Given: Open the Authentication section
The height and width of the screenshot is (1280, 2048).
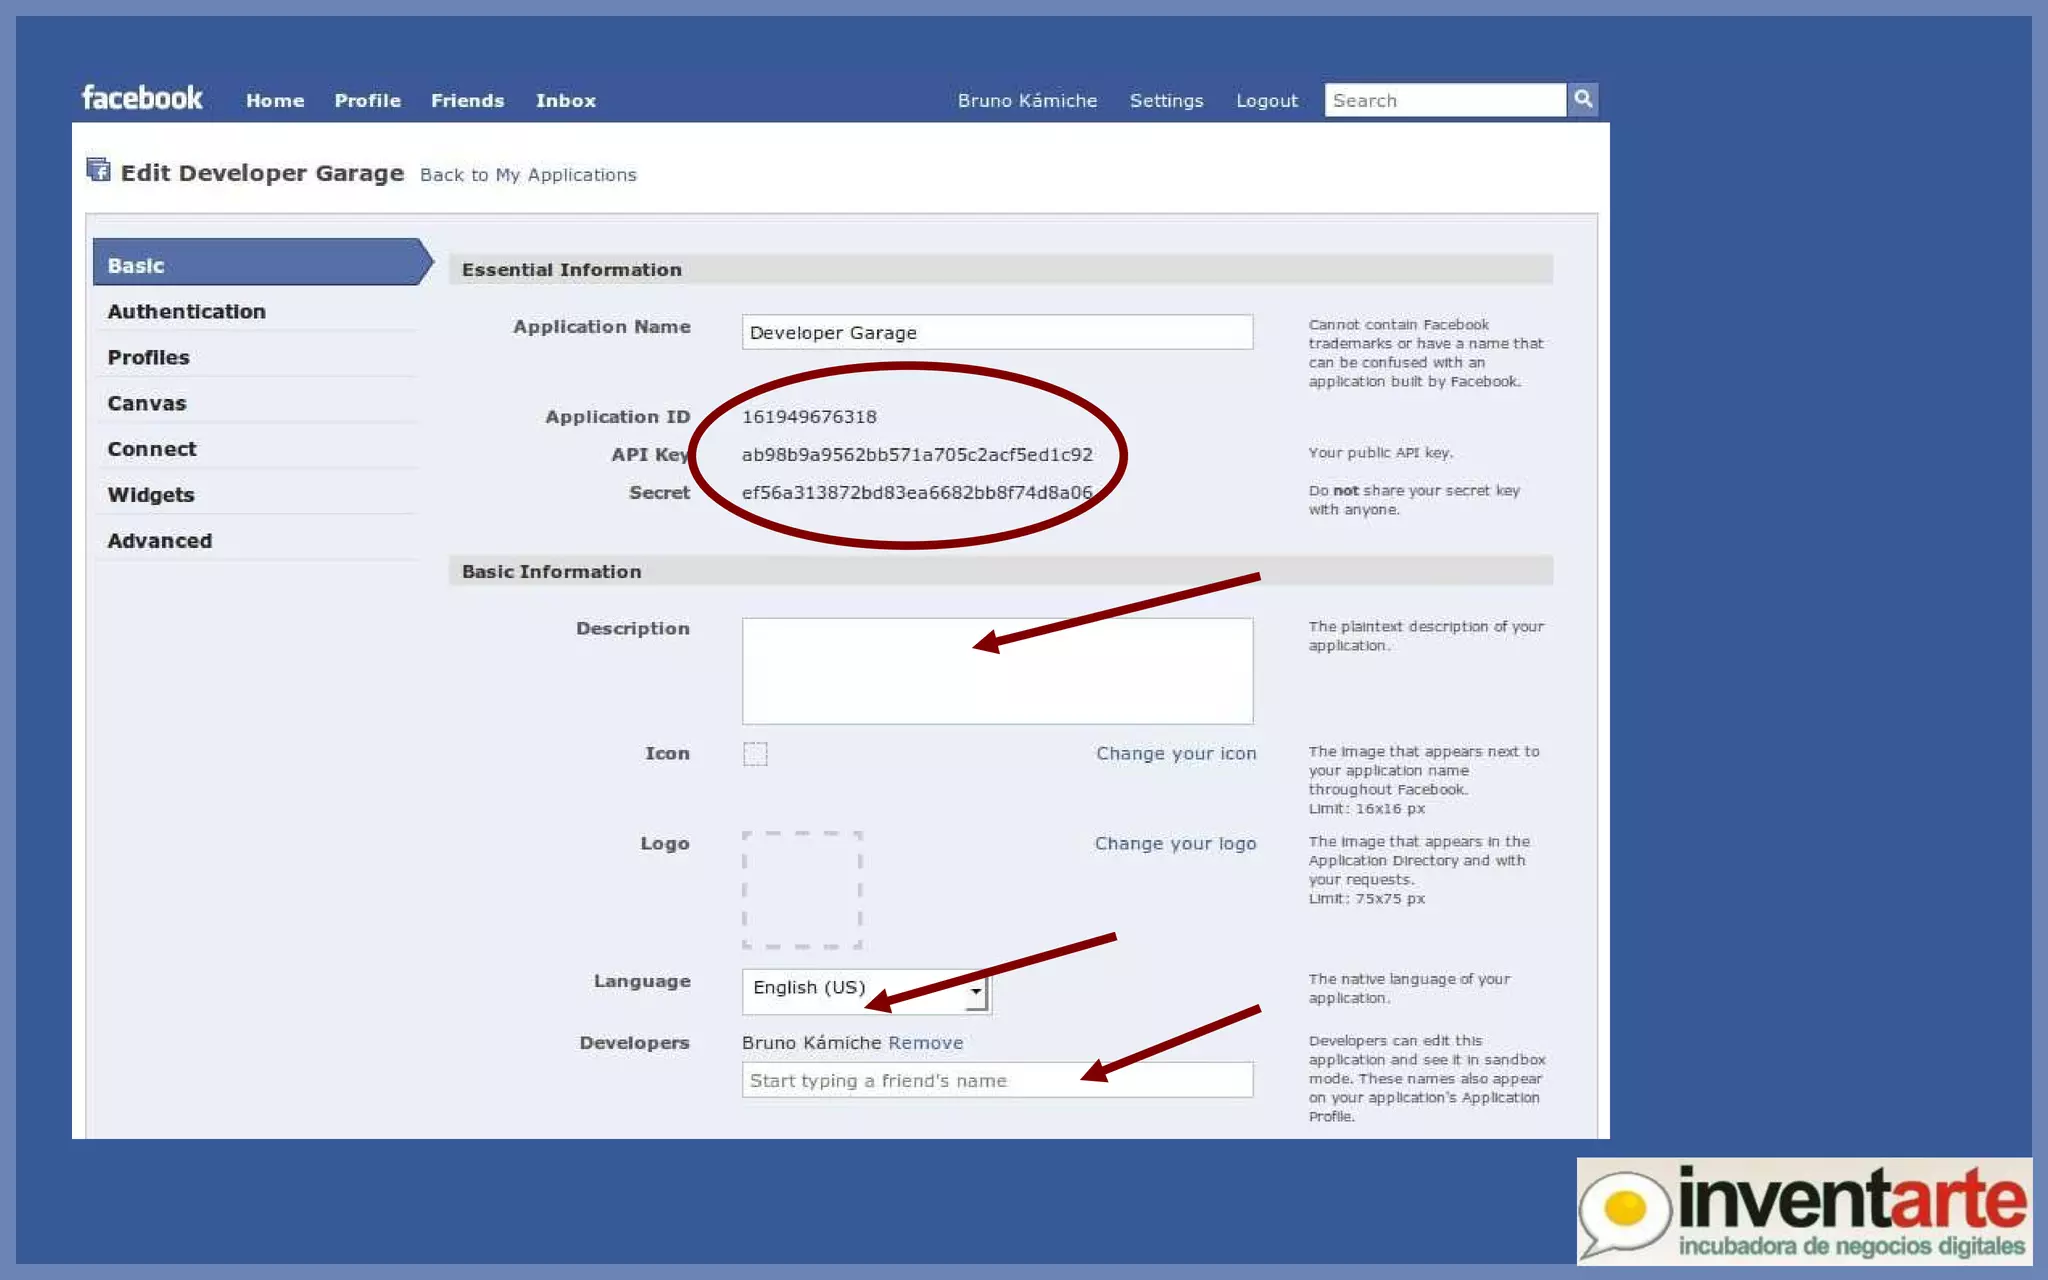Looking at the screenshot, I should pyautogui.click(x=187, y=312).
